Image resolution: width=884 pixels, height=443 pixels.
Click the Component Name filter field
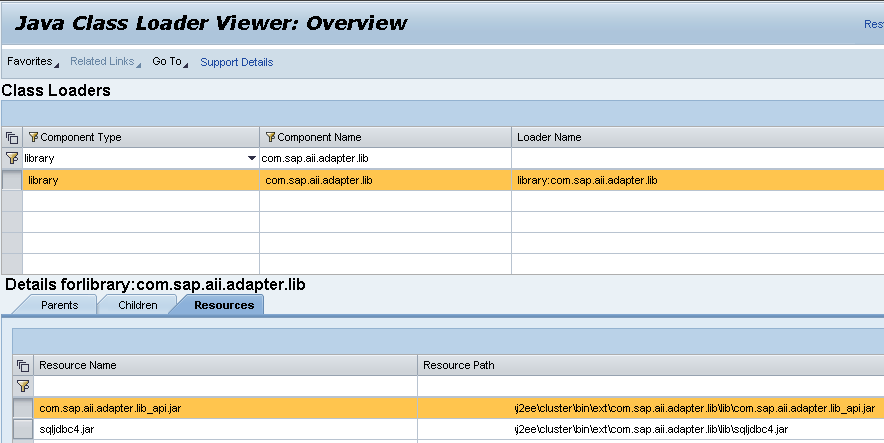coord(386,158)
